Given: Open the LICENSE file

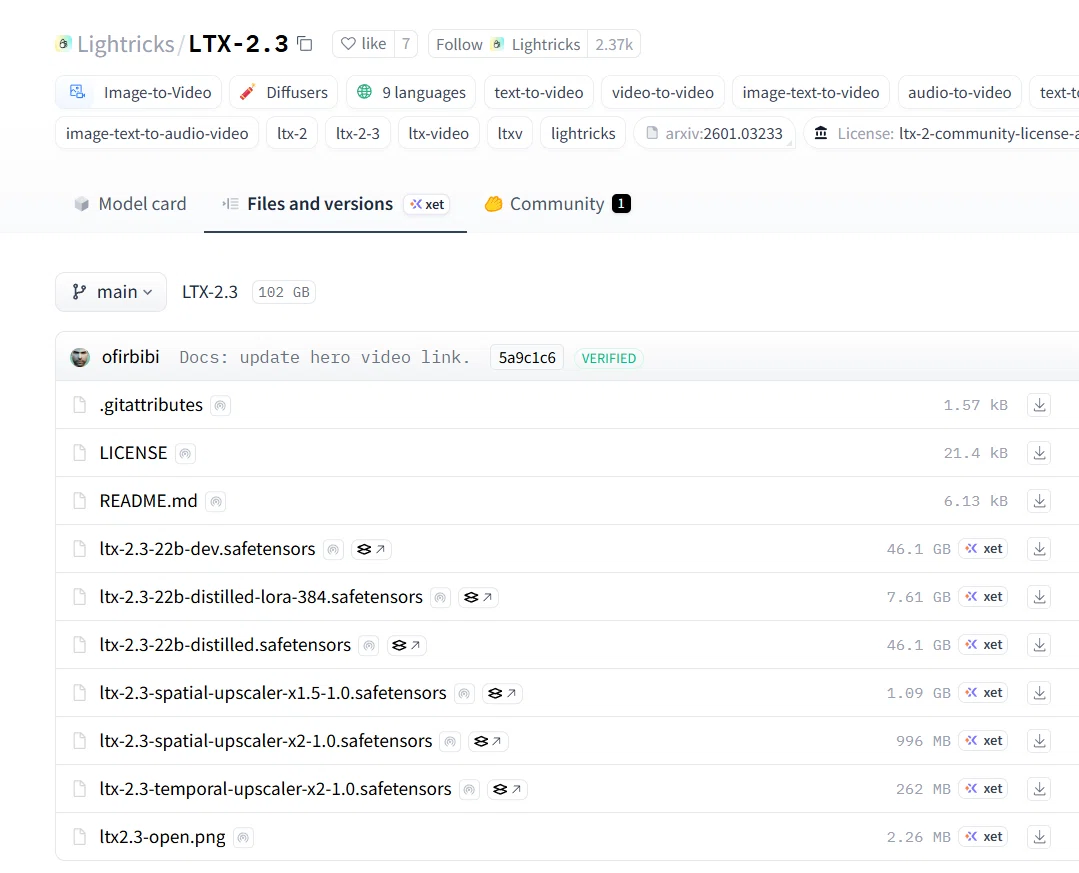Looking at the screenshot, I should pyautogui.click(x=133, y=453).
